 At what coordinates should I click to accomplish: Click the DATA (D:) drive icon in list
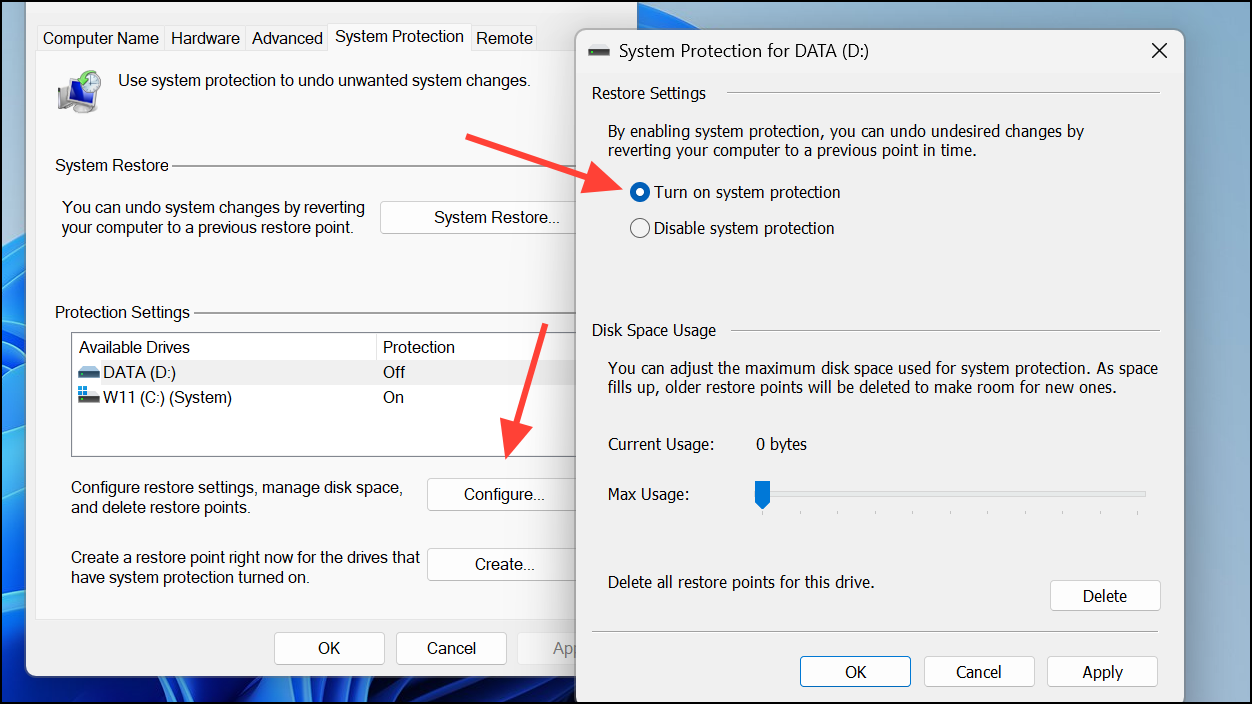(x=89, y=372)
